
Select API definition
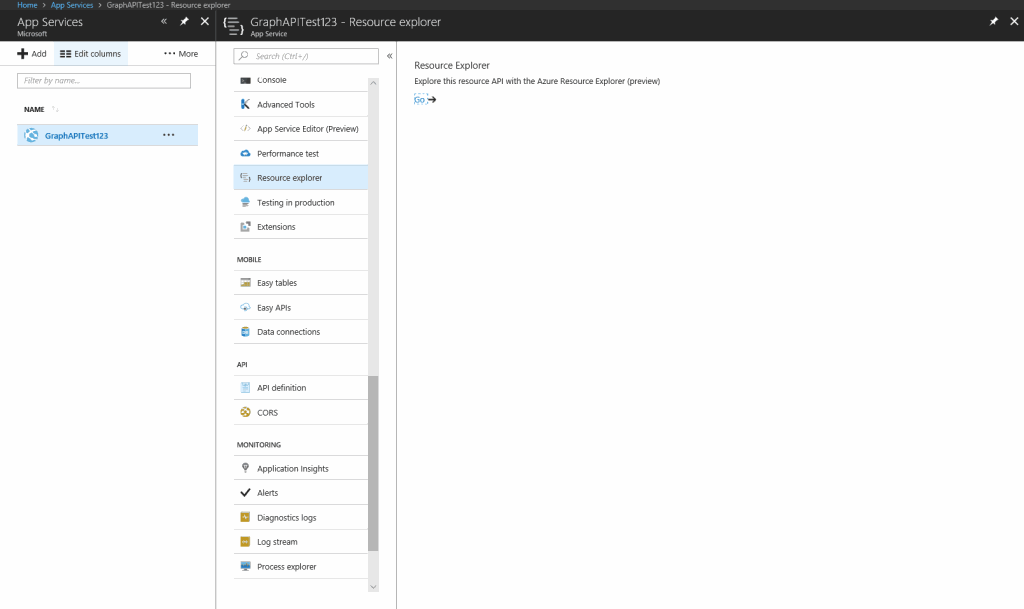pos(300,388)
